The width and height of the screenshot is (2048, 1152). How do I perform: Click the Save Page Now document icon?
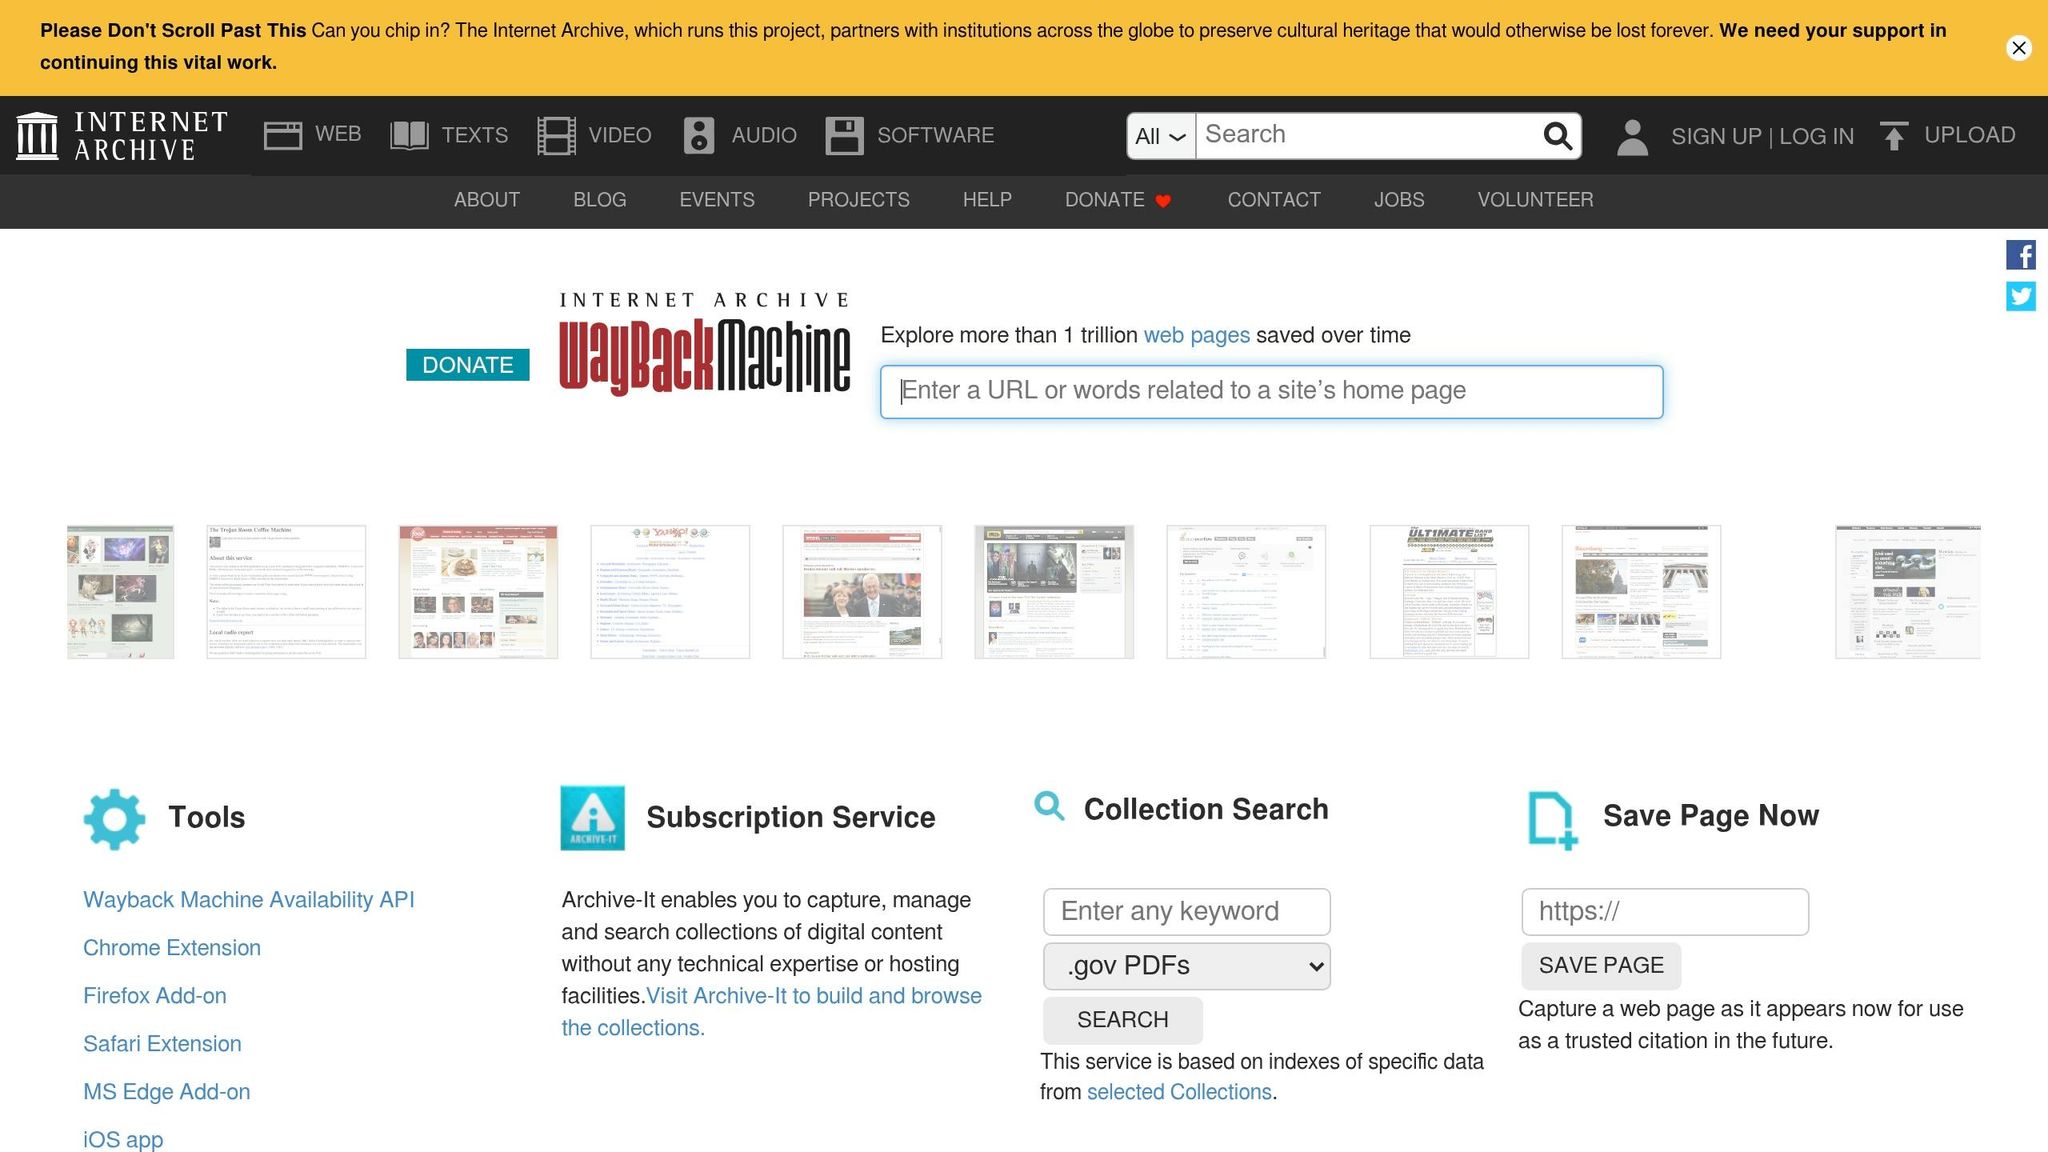(1552, 820)
